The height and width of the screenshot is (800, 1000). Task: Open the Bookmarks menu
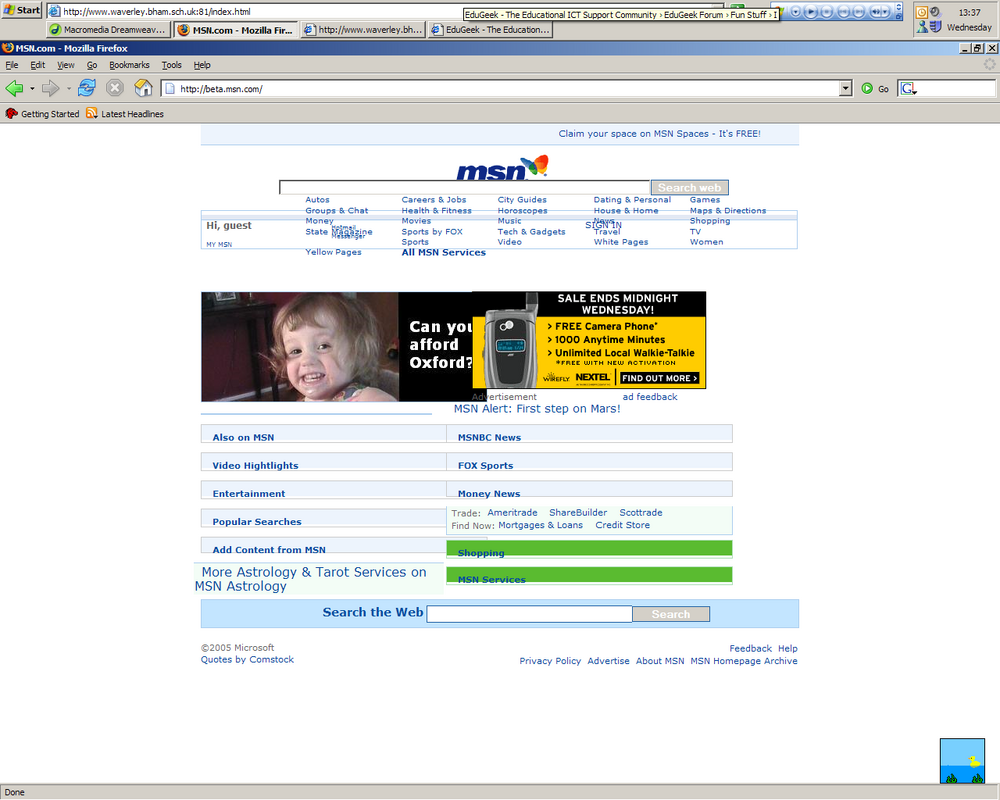129,65
